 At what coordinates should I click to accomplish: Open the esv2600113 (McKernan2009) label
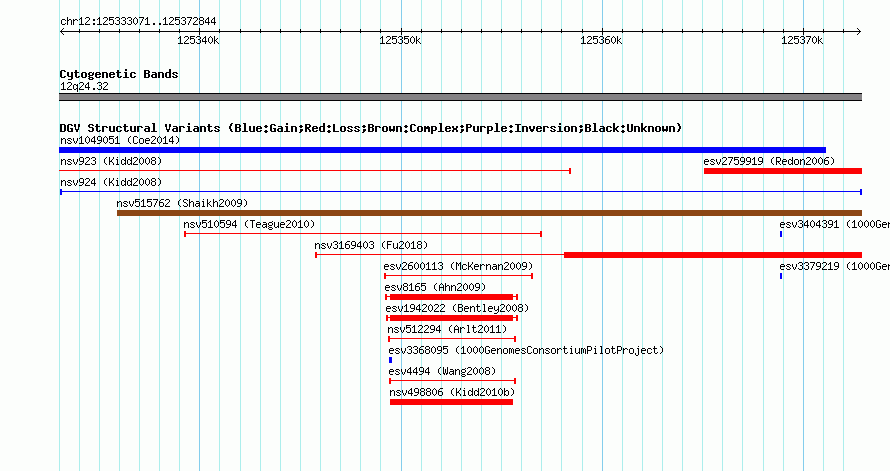(458, 266)
